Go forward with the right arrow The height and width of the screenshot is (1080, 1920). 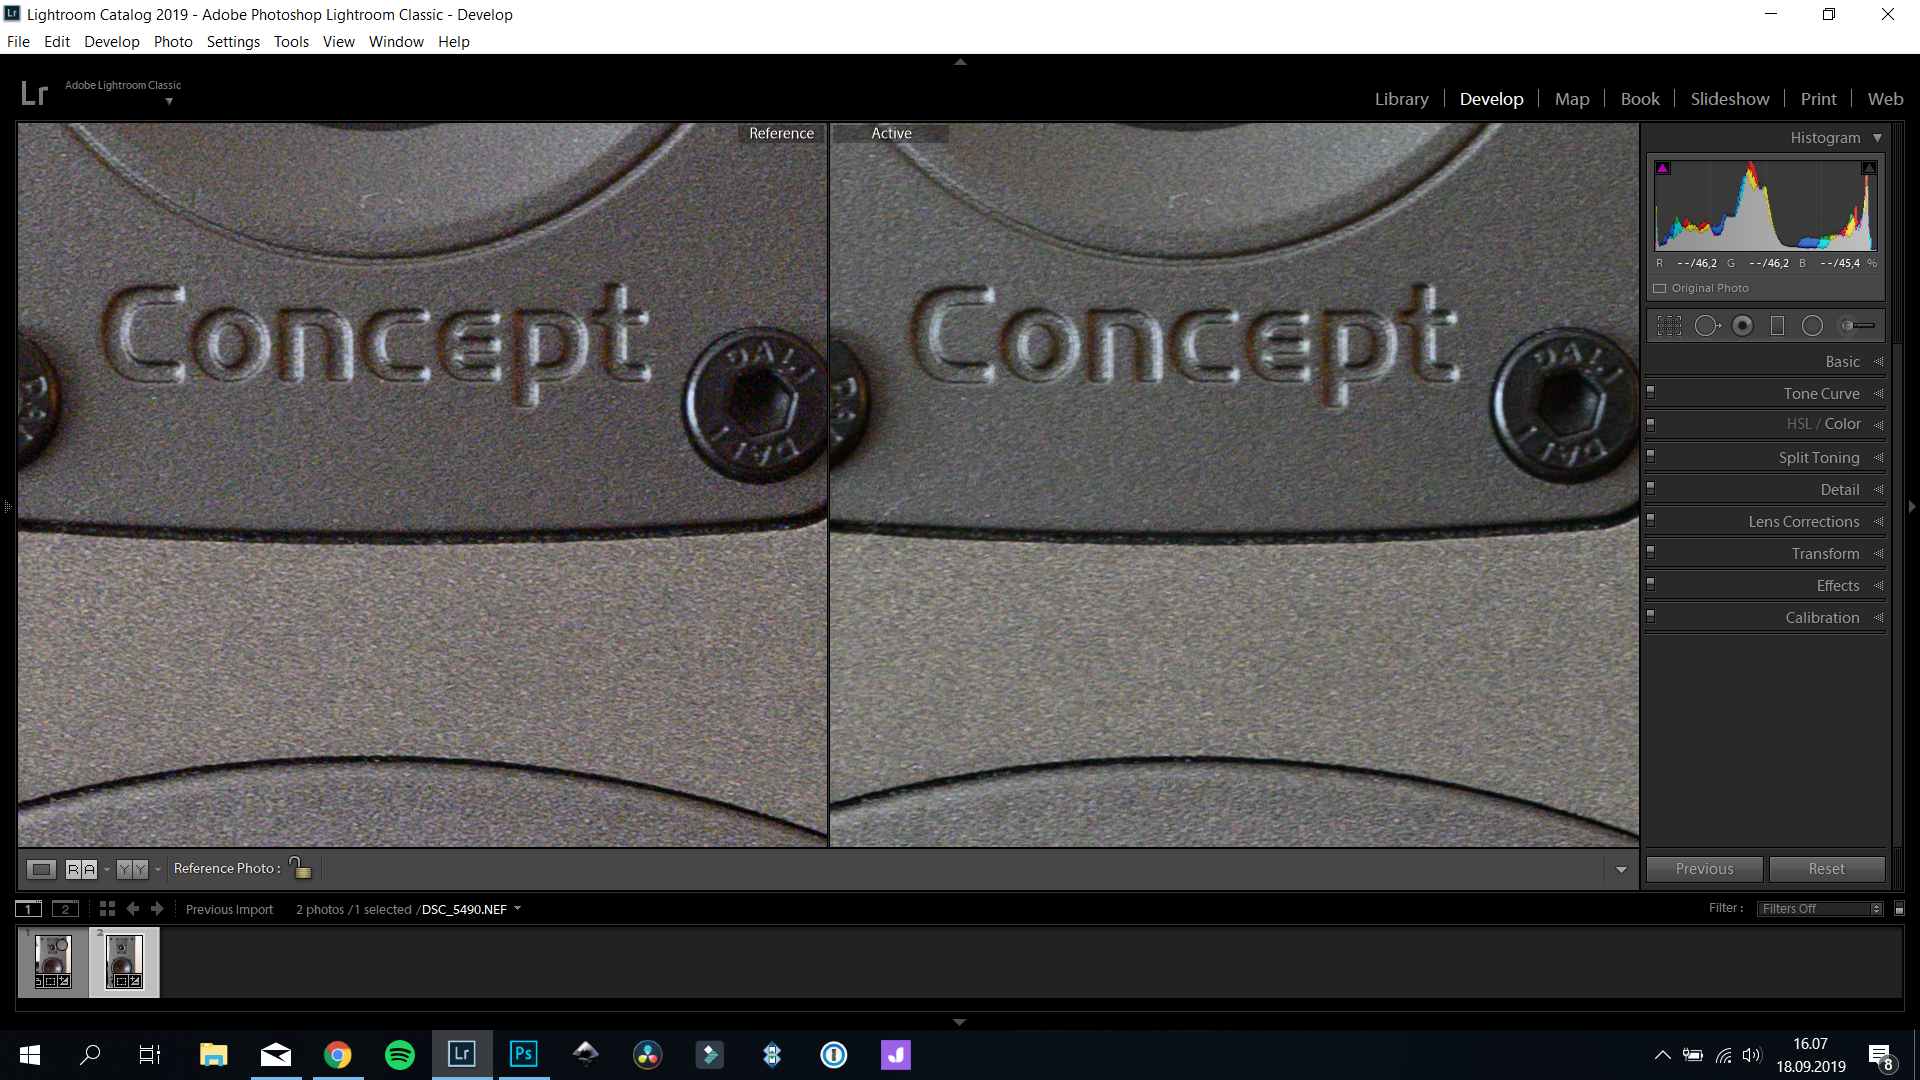[x=157, y=909]
